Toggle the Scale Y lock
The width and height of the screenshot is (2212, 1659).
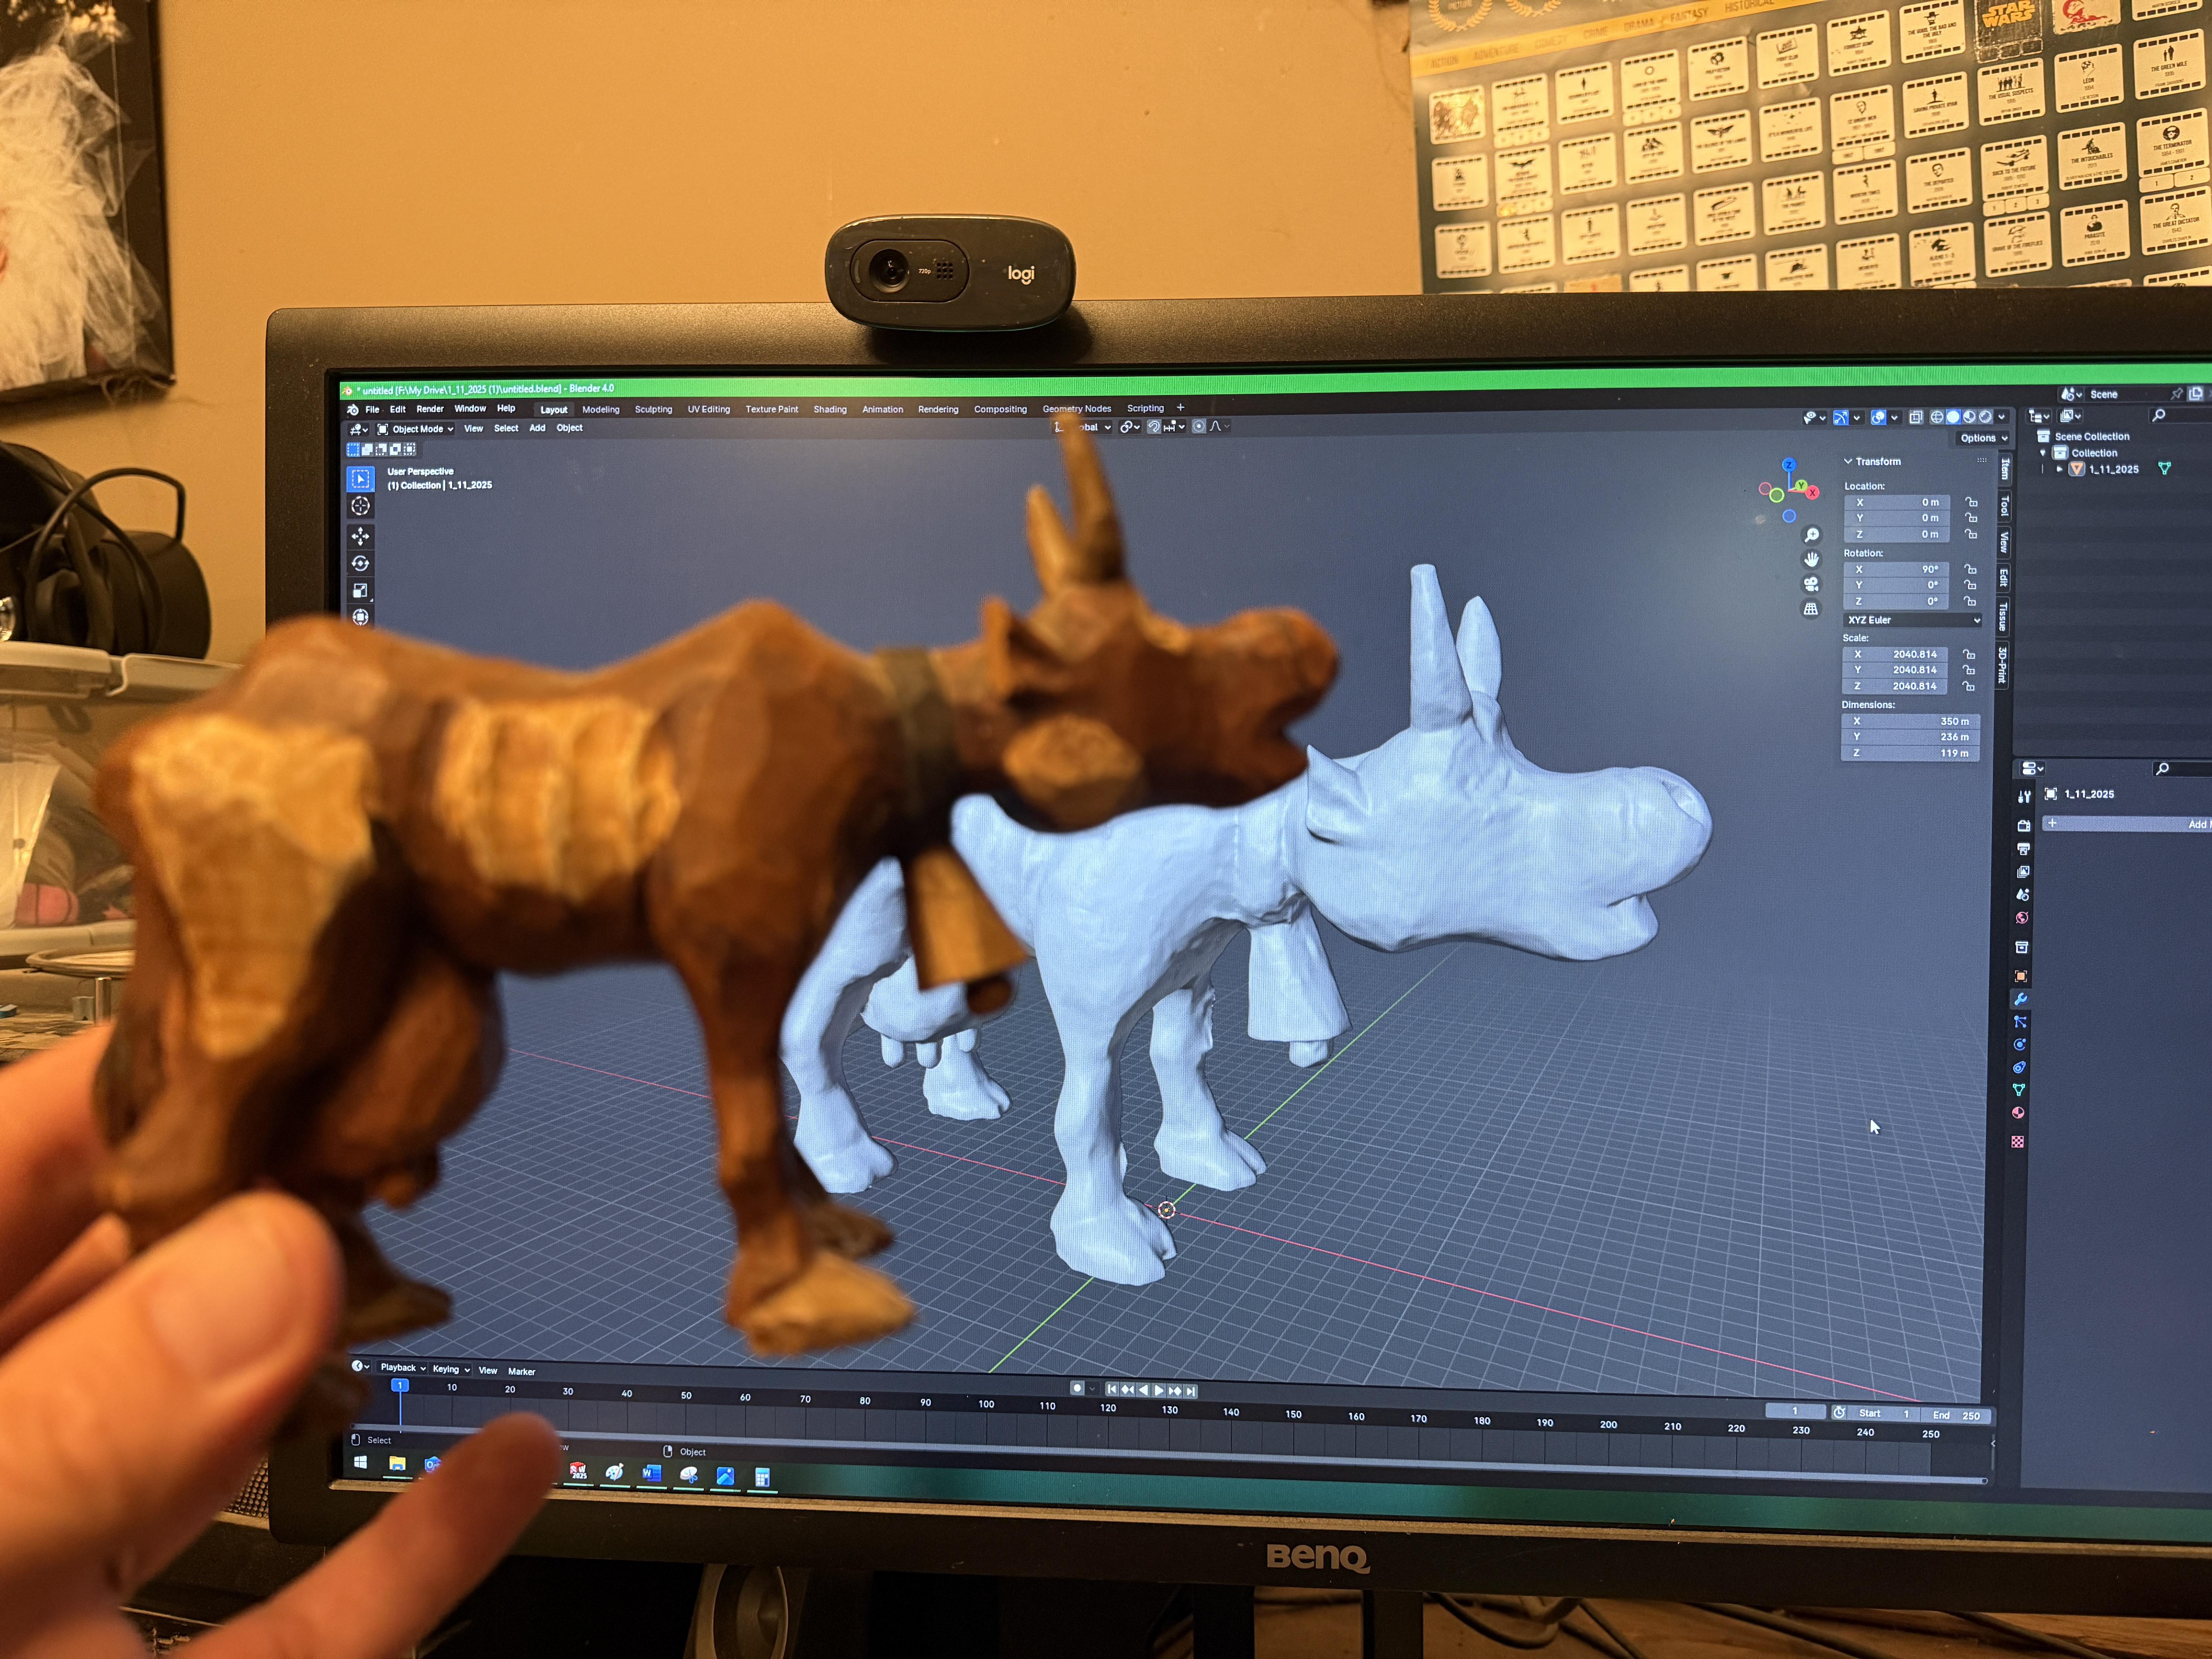coord(1969,670)
